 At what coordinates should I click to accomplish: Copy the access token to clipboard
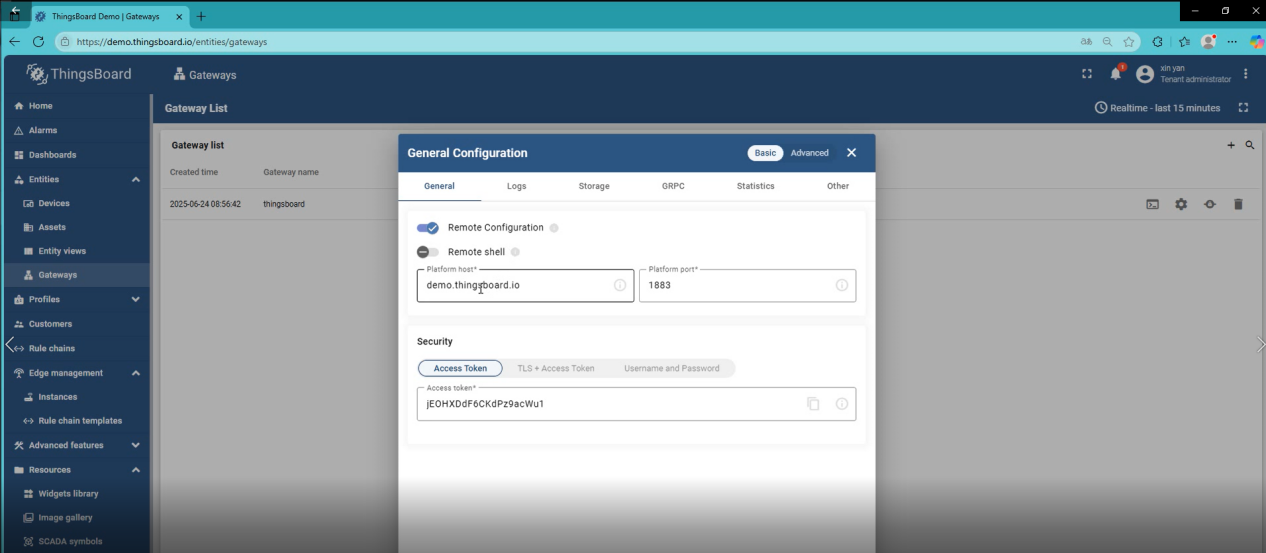(x=813, y=404)
